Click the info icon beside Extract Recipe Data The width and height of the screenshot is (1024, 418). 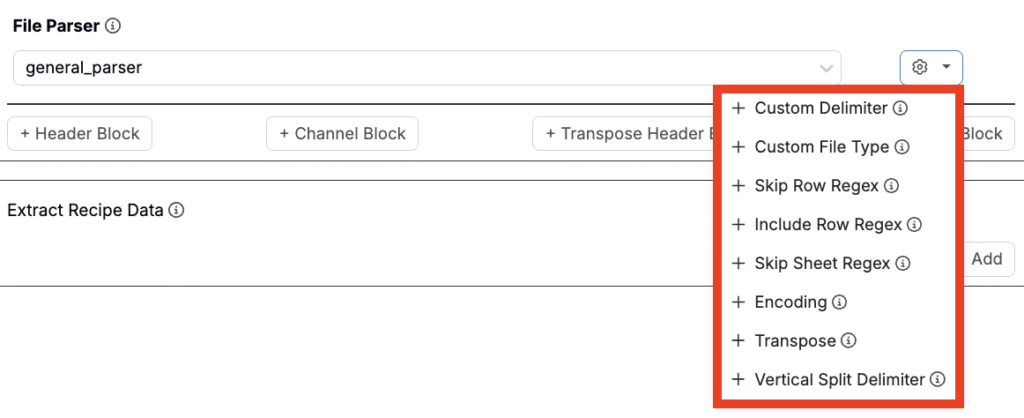coord(176,211)
